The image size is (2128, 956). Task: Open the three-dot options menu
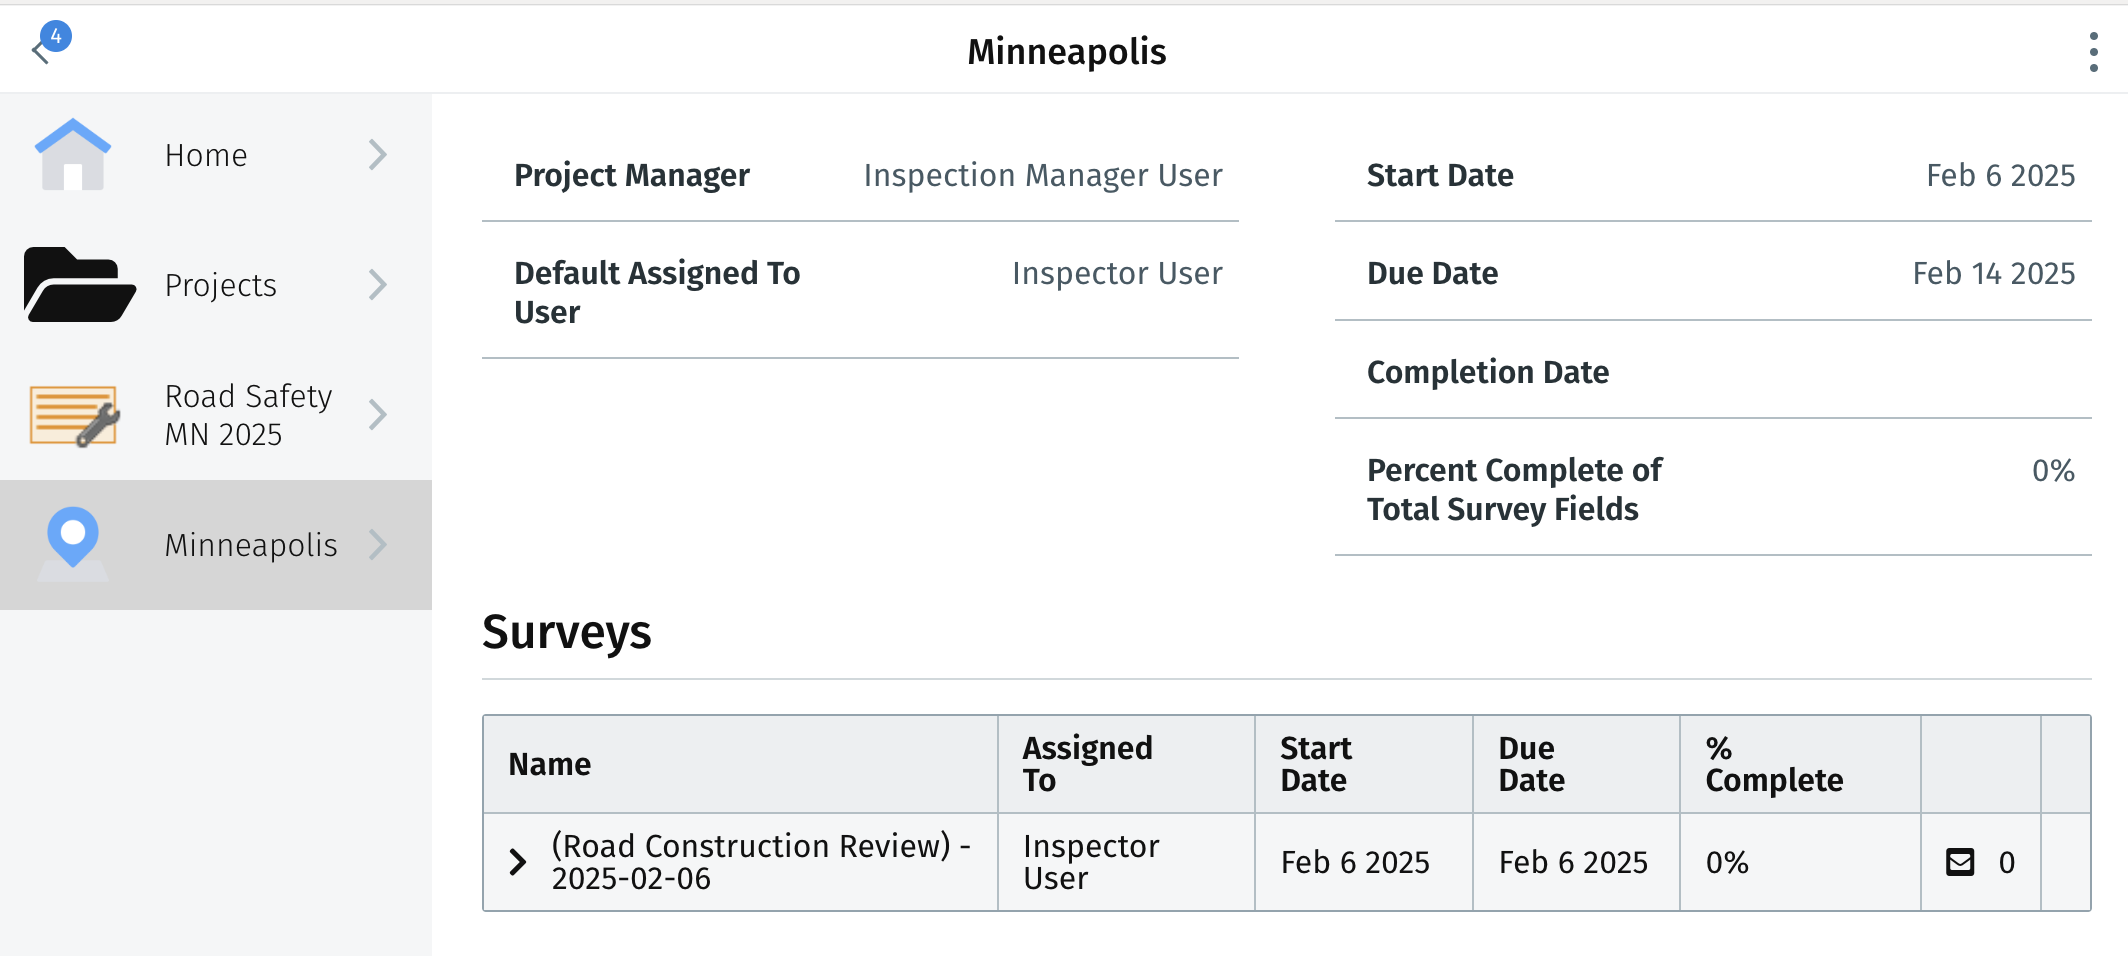2093,52
